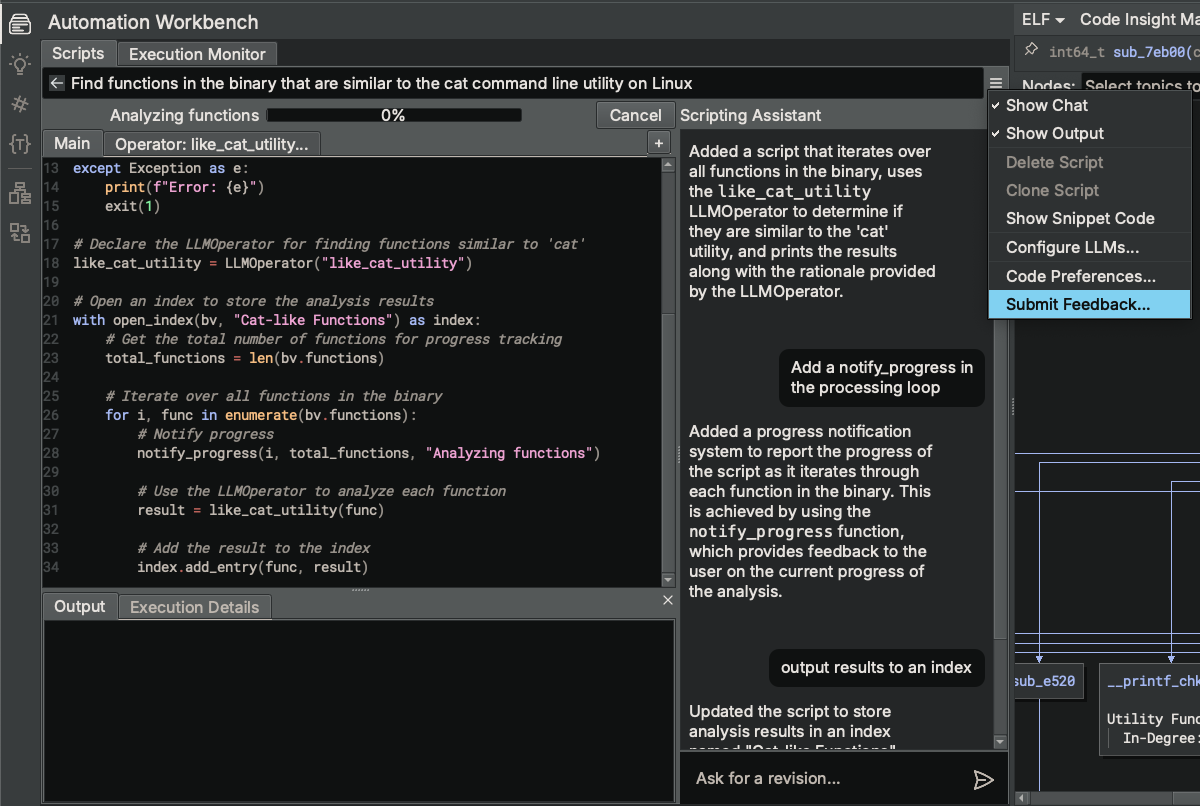Screen dimensions: 1200x806
Task: Open the Nodes topics selector
Action: [1140, 84]
